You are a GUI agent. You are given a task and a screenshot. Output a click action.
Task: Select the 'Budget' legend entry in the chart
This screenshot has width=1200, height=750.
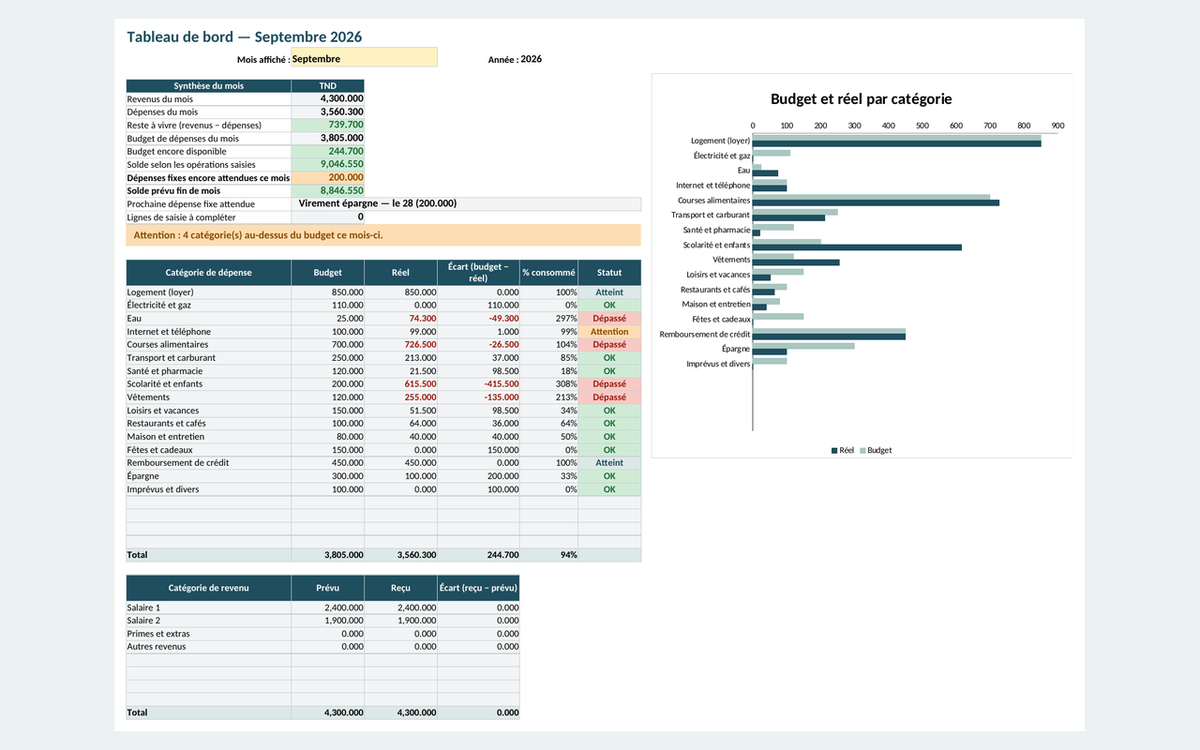876,450
